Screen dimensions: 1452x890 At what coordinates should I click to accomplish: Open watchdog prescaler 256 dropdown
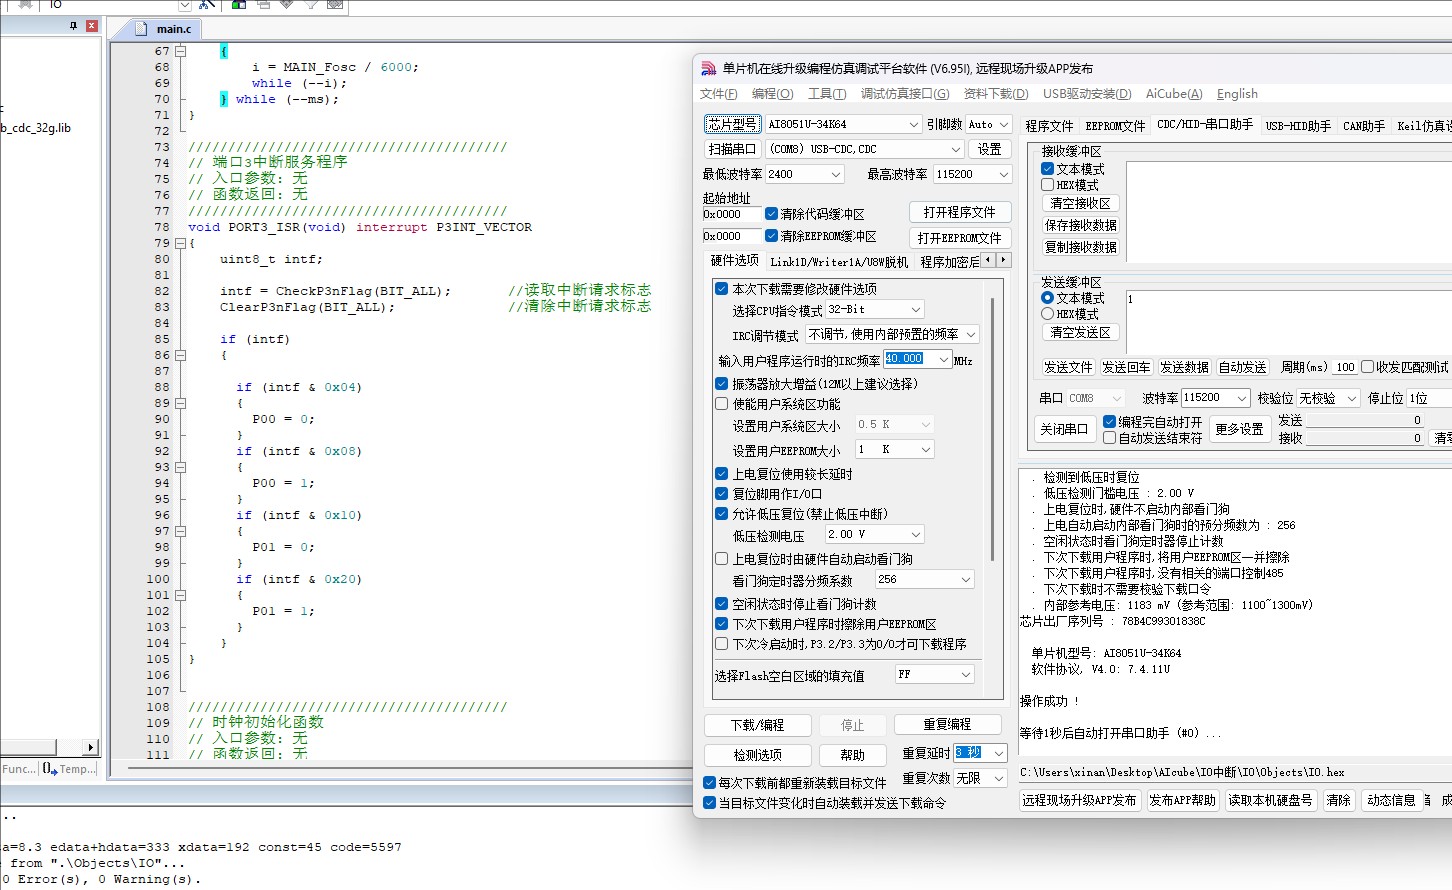pos(924,580)
